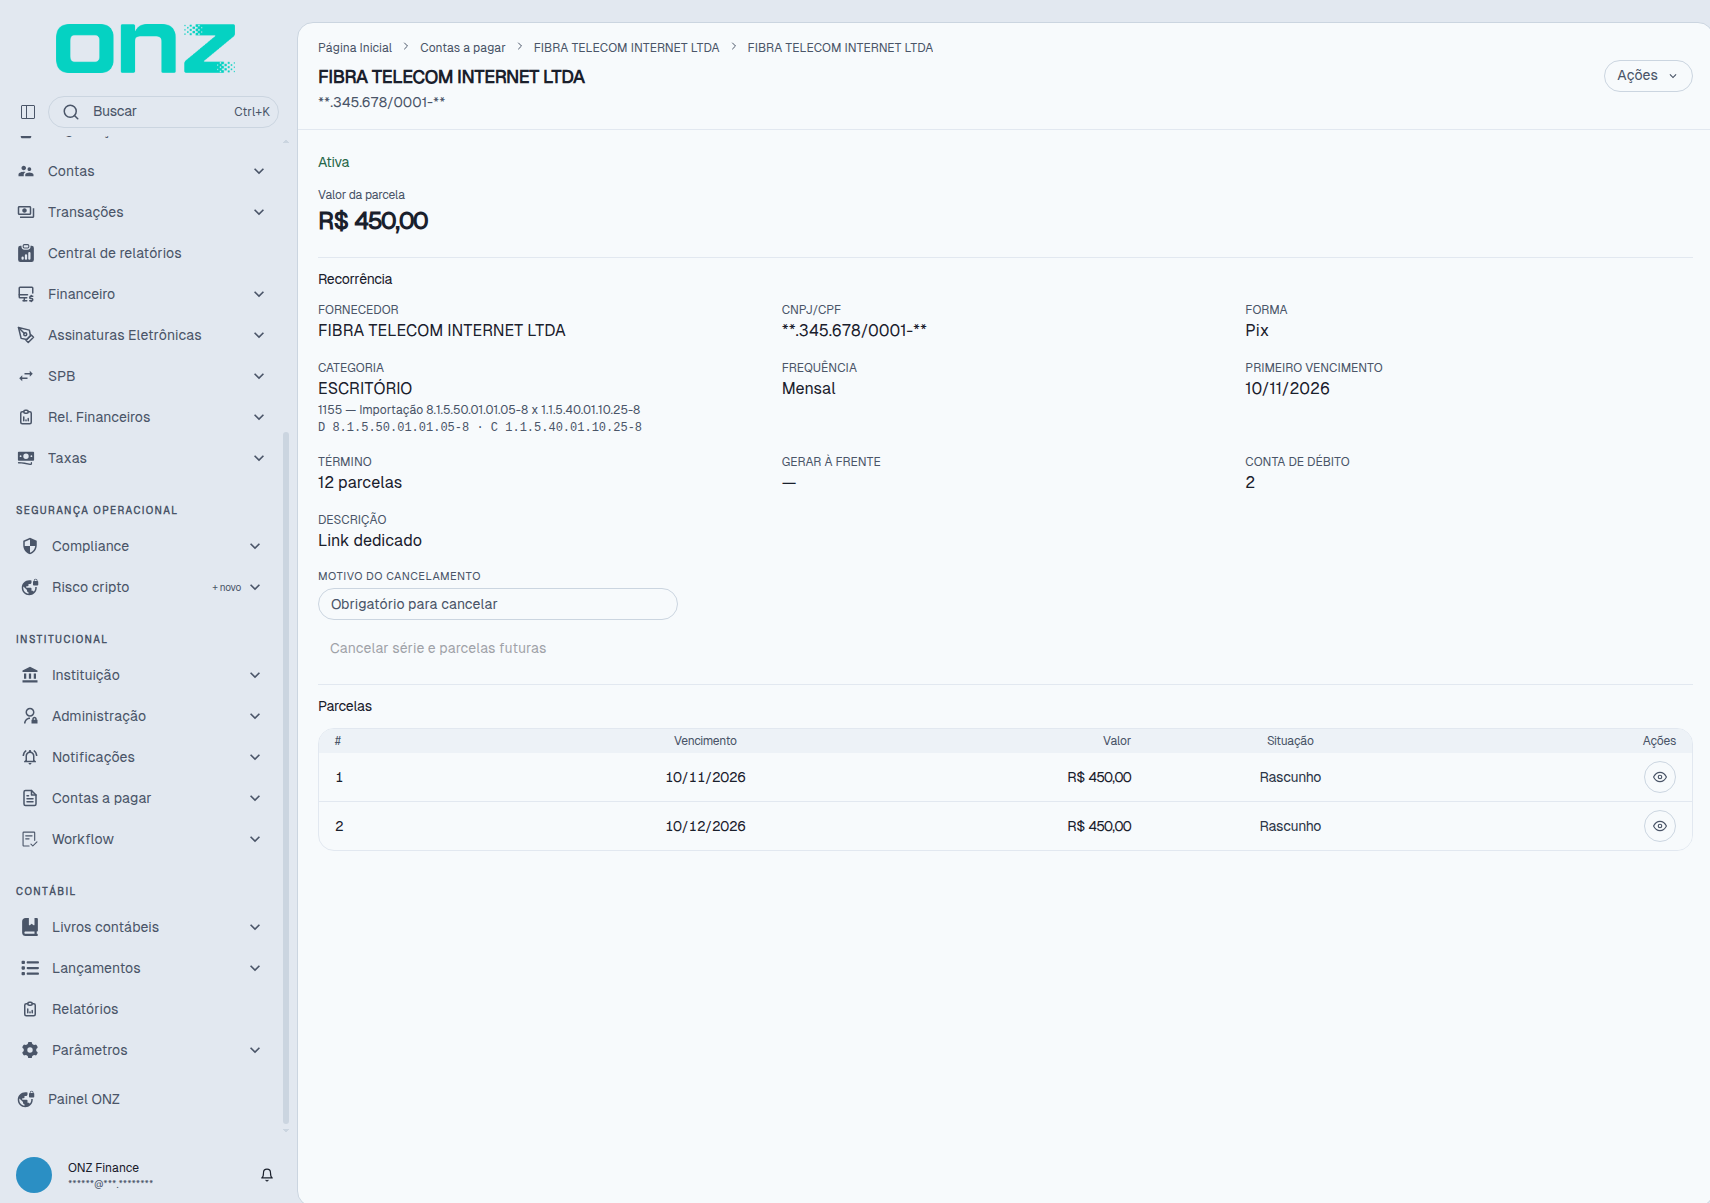1710x1203 pixels.
Task: View parcela 2 with eye icon
Action: (x=1660, y=826)
